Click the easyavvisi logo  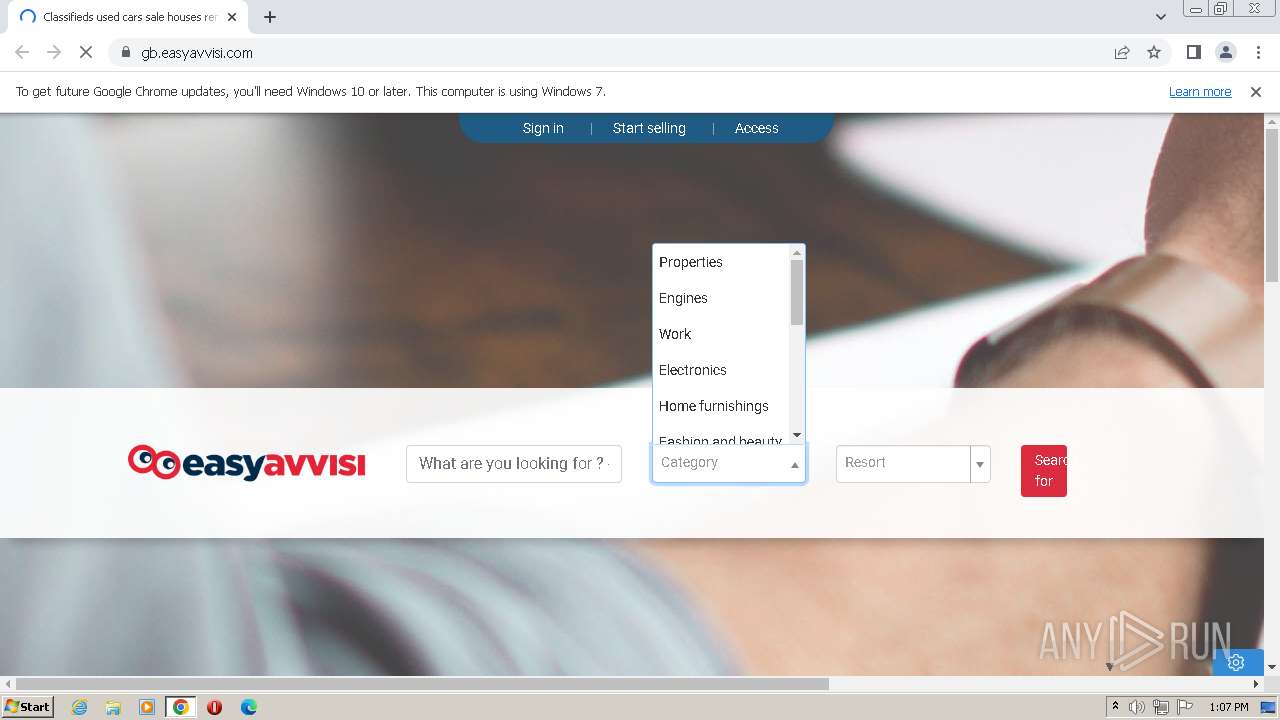tap(247, 463)
